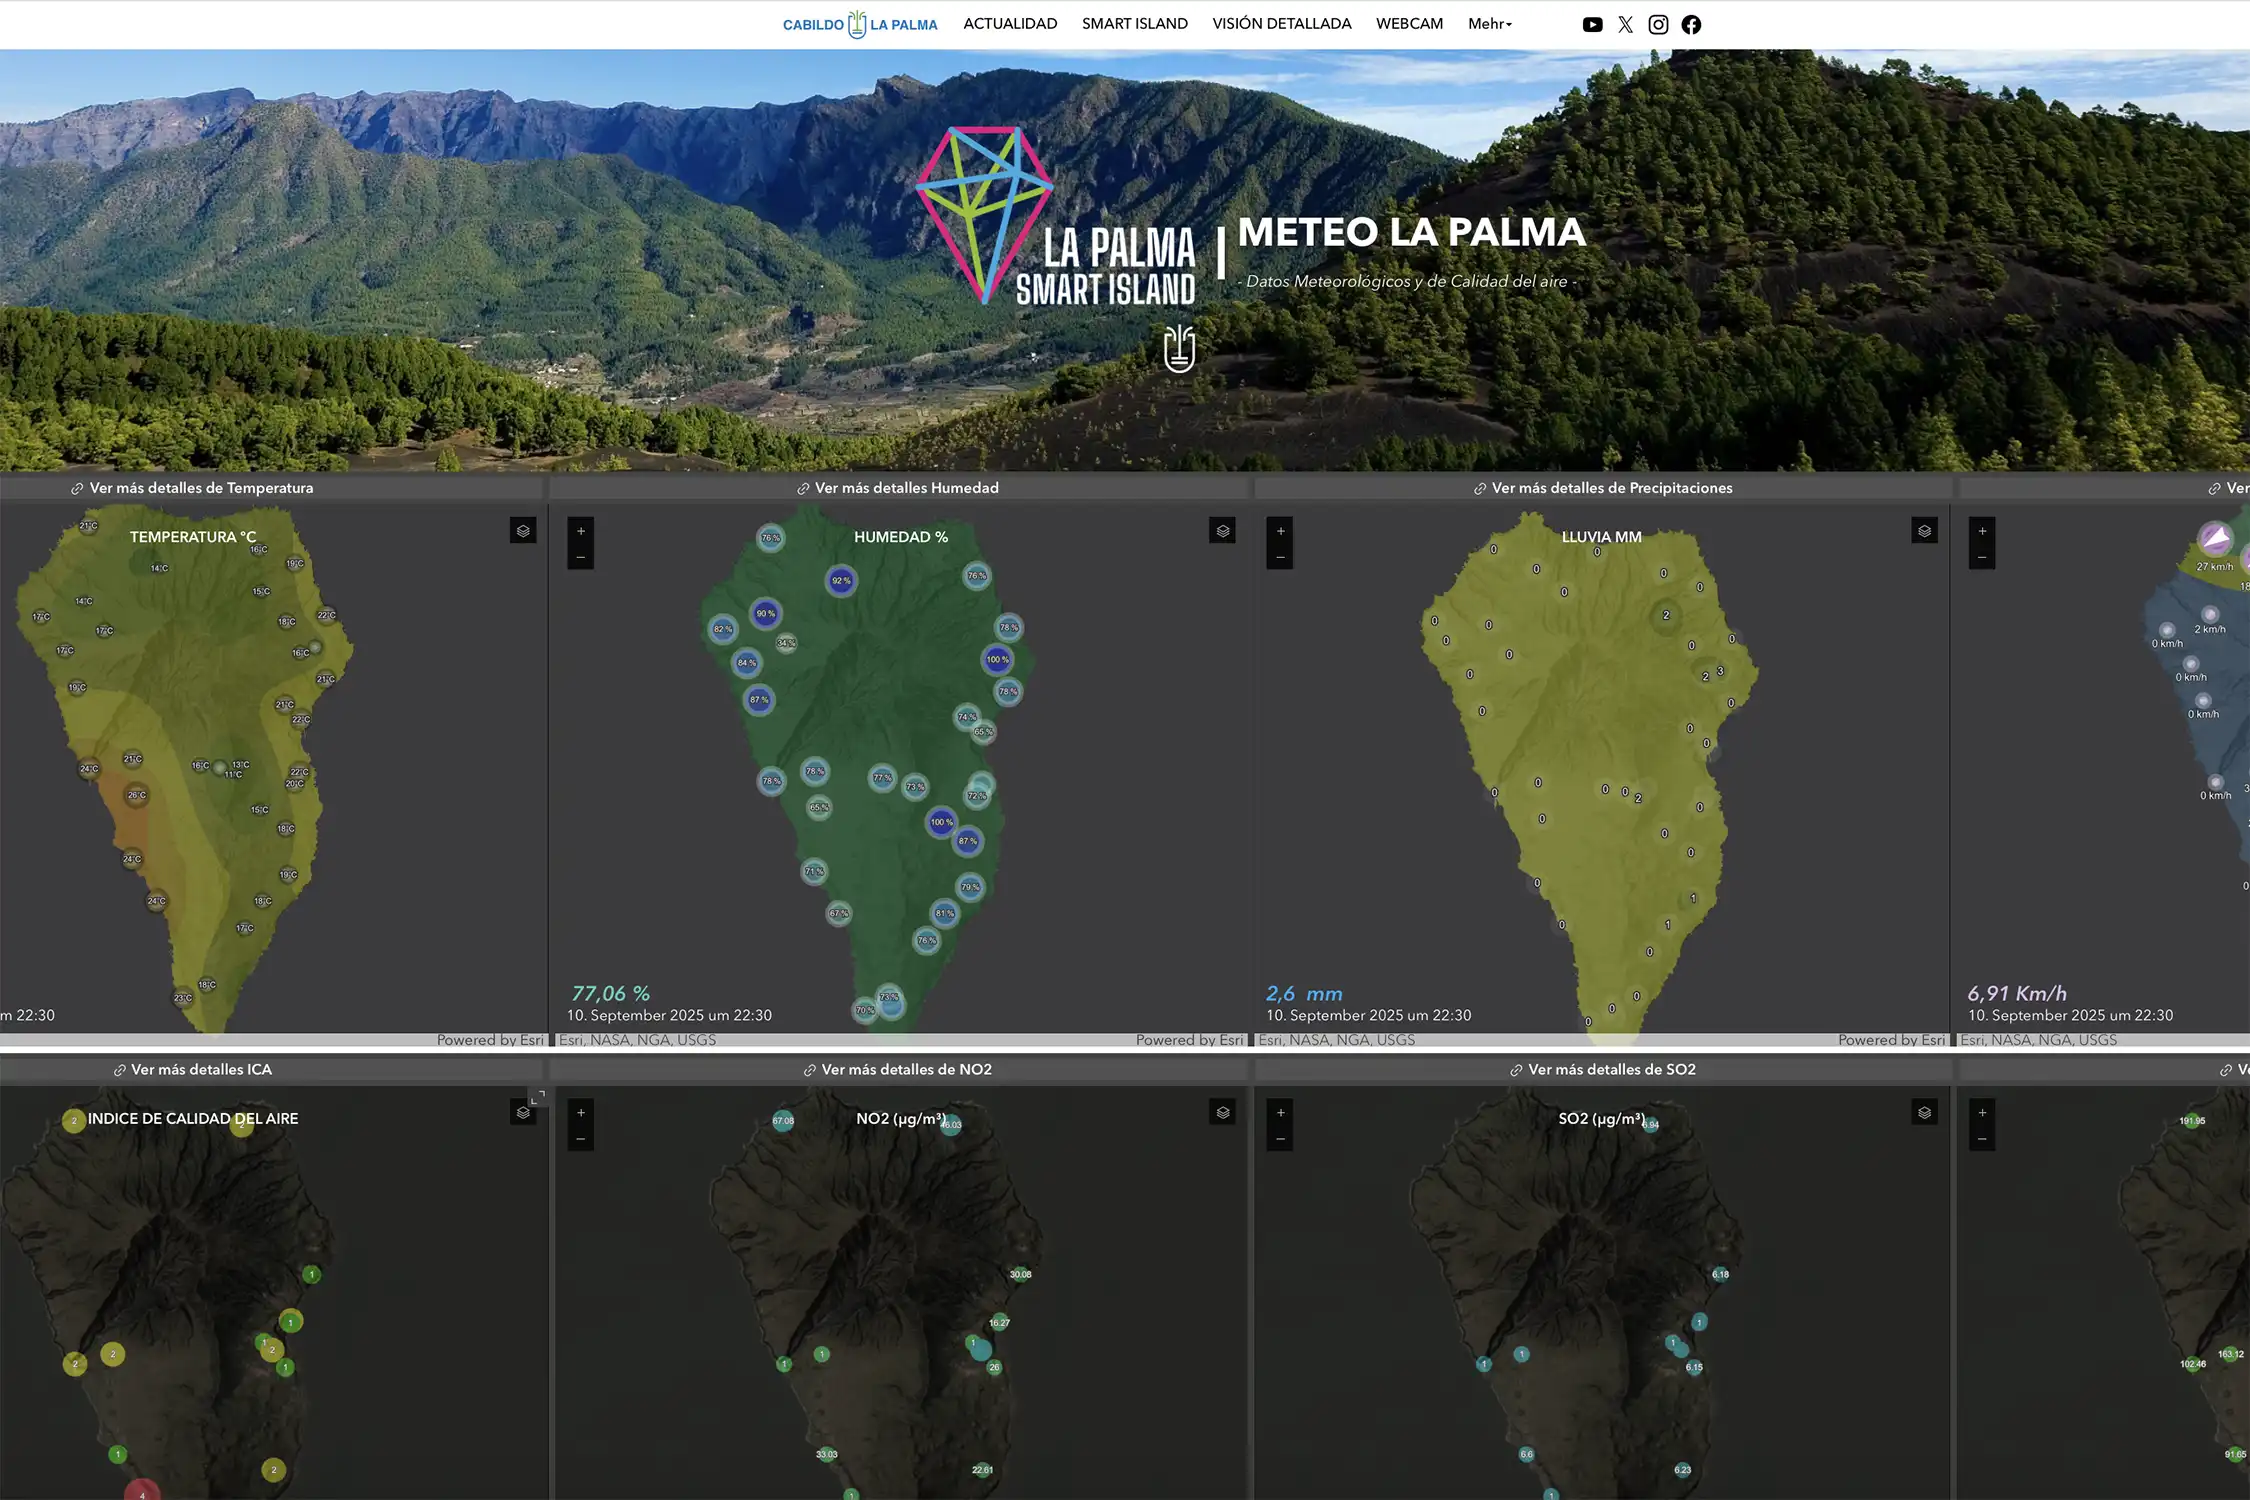
Task: Open the Cabildo La Palma logo link
Action: (x=860, y=24)
